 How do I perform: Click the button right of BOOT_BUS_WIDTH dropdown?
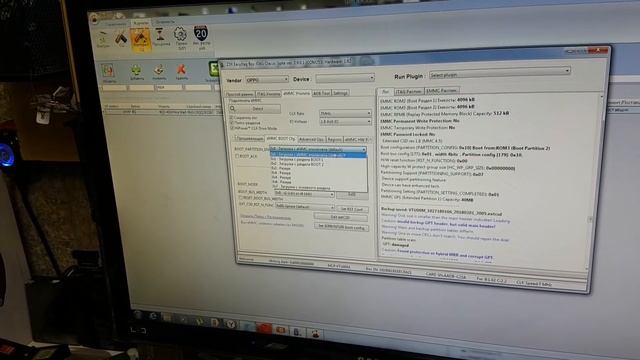352,195
